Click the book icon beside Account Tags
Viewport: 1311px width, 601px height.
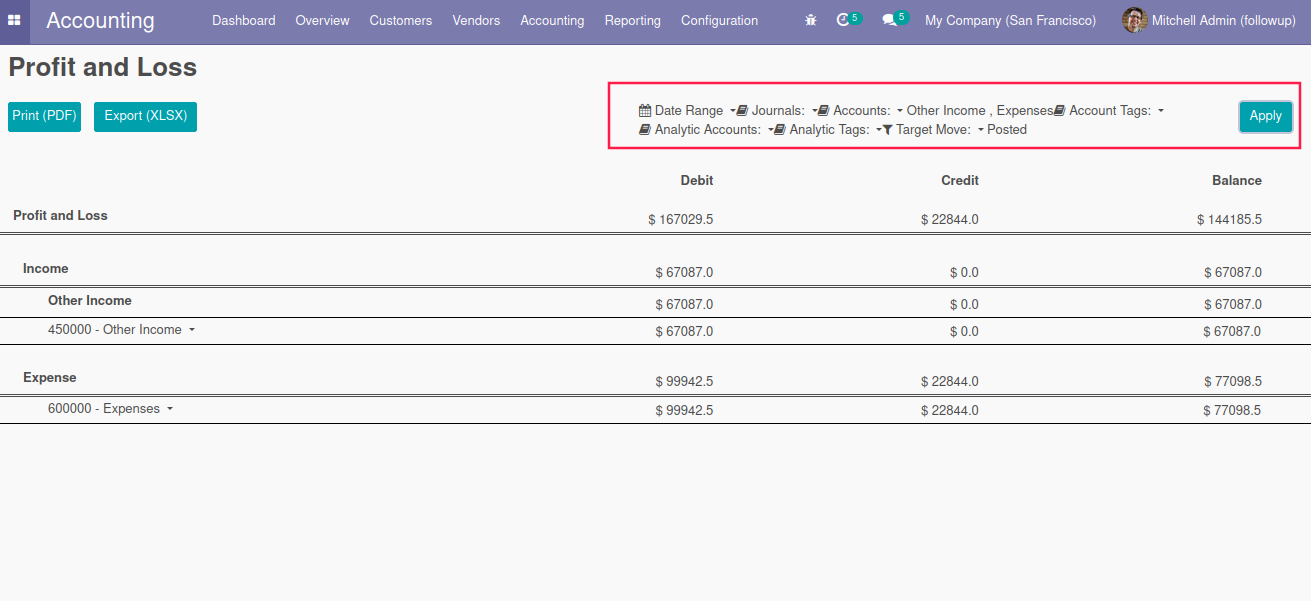point(1059,111)
